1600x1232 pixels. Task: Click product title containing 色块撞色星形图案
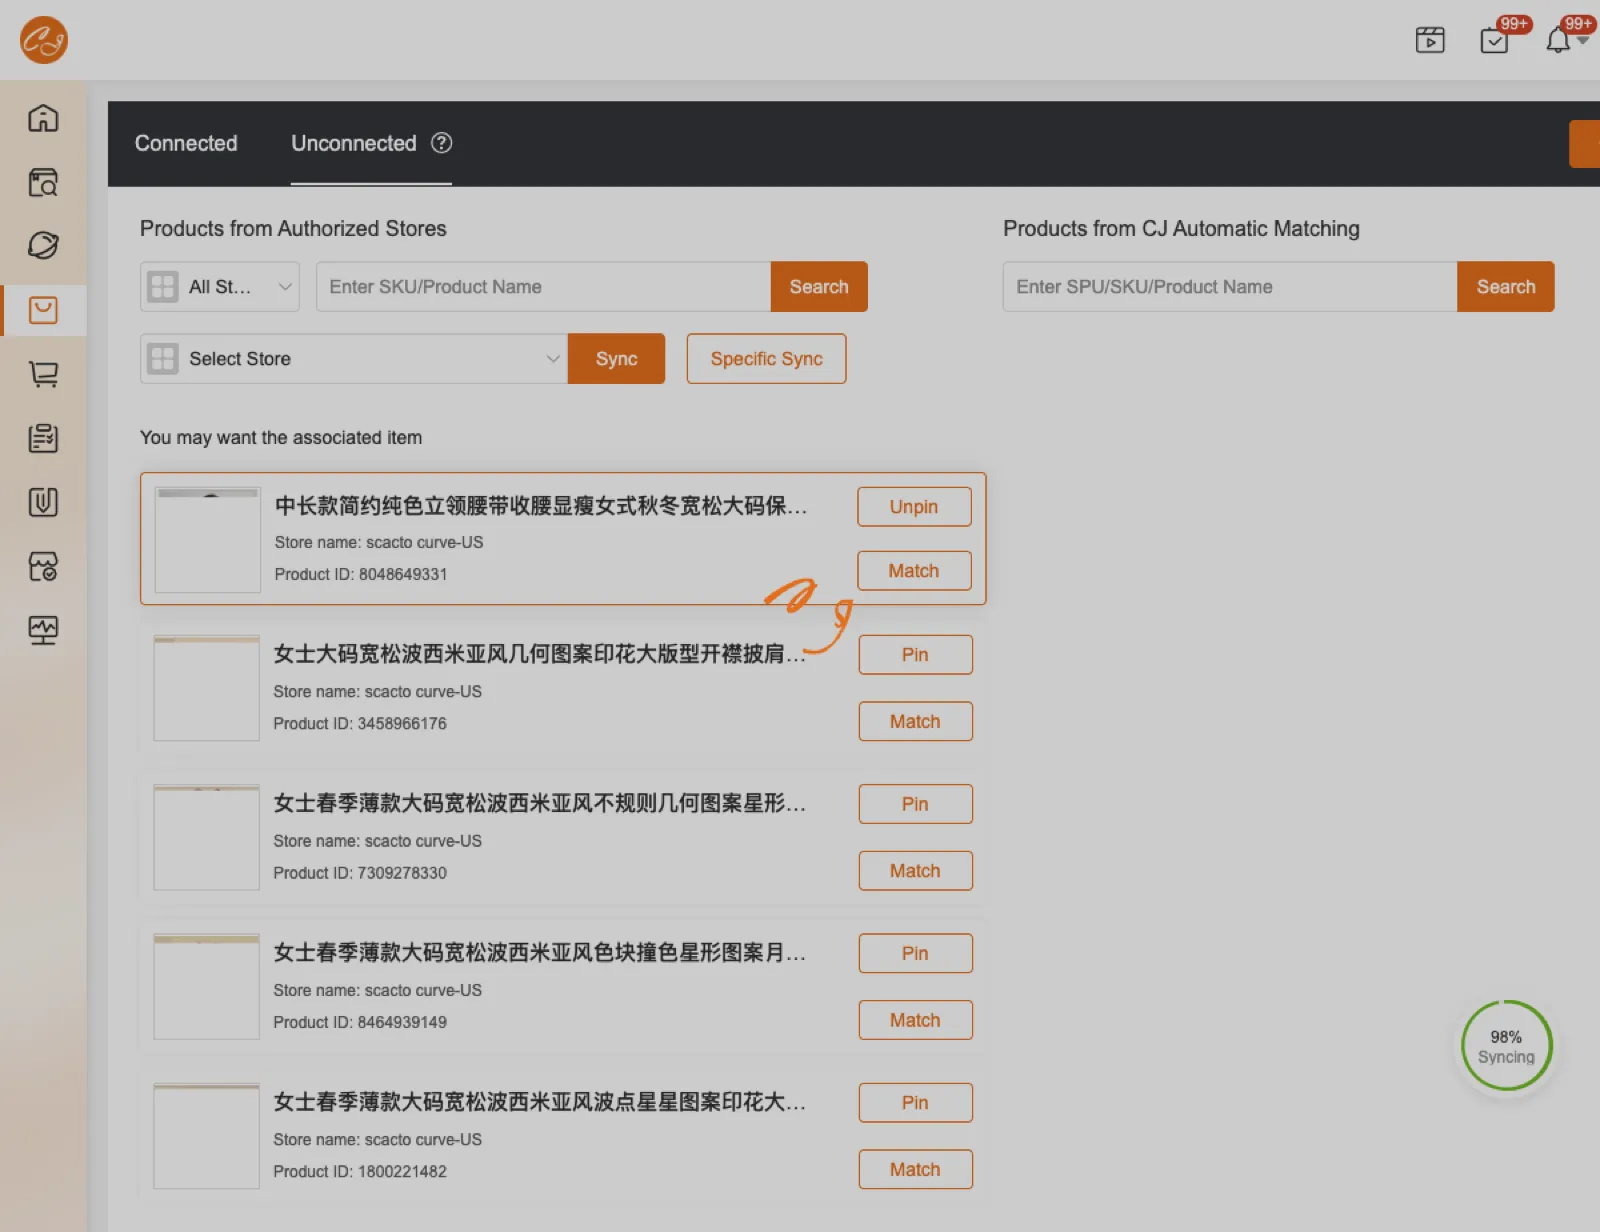[539, 952]
